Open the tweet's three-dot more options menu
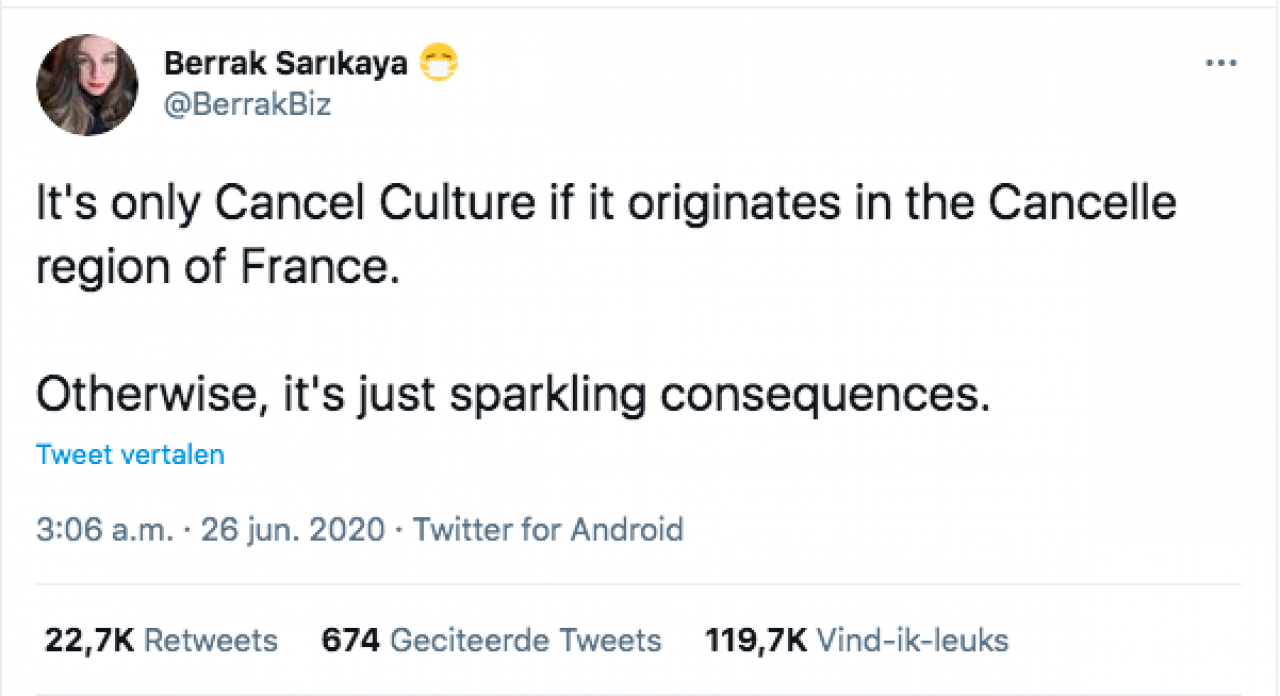Screen dimensions: 1280x696 pos(1221,63)
